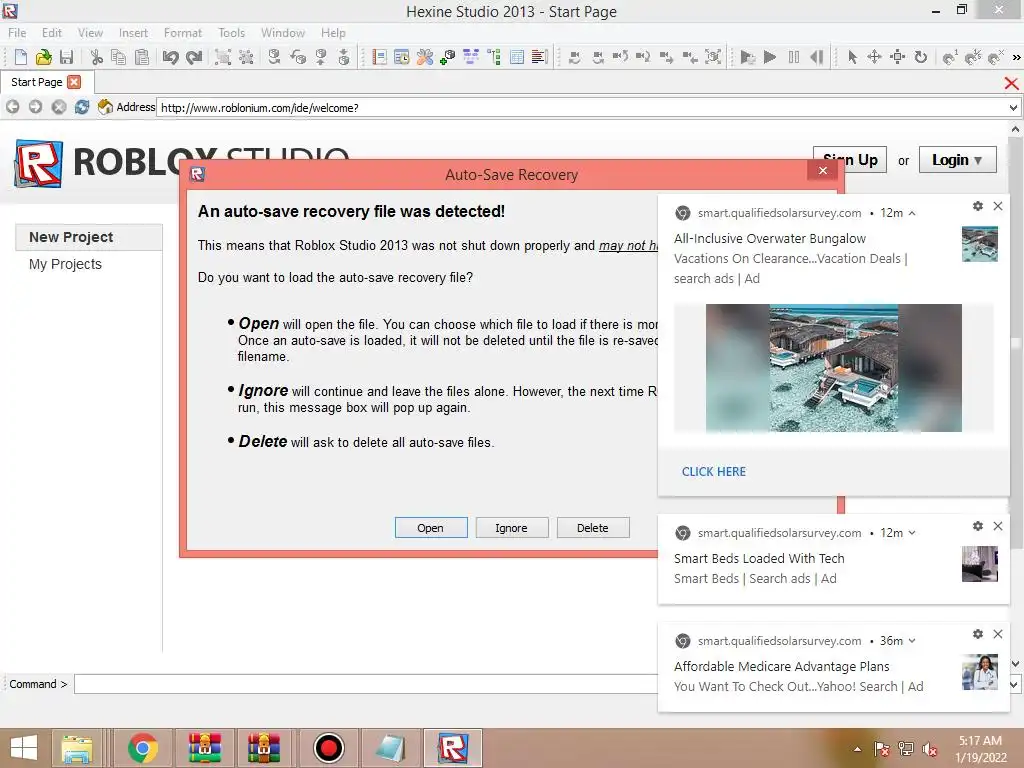Open Chrome from the taskbar
This screenshot has width=1024, height=768.
point(143,748)
